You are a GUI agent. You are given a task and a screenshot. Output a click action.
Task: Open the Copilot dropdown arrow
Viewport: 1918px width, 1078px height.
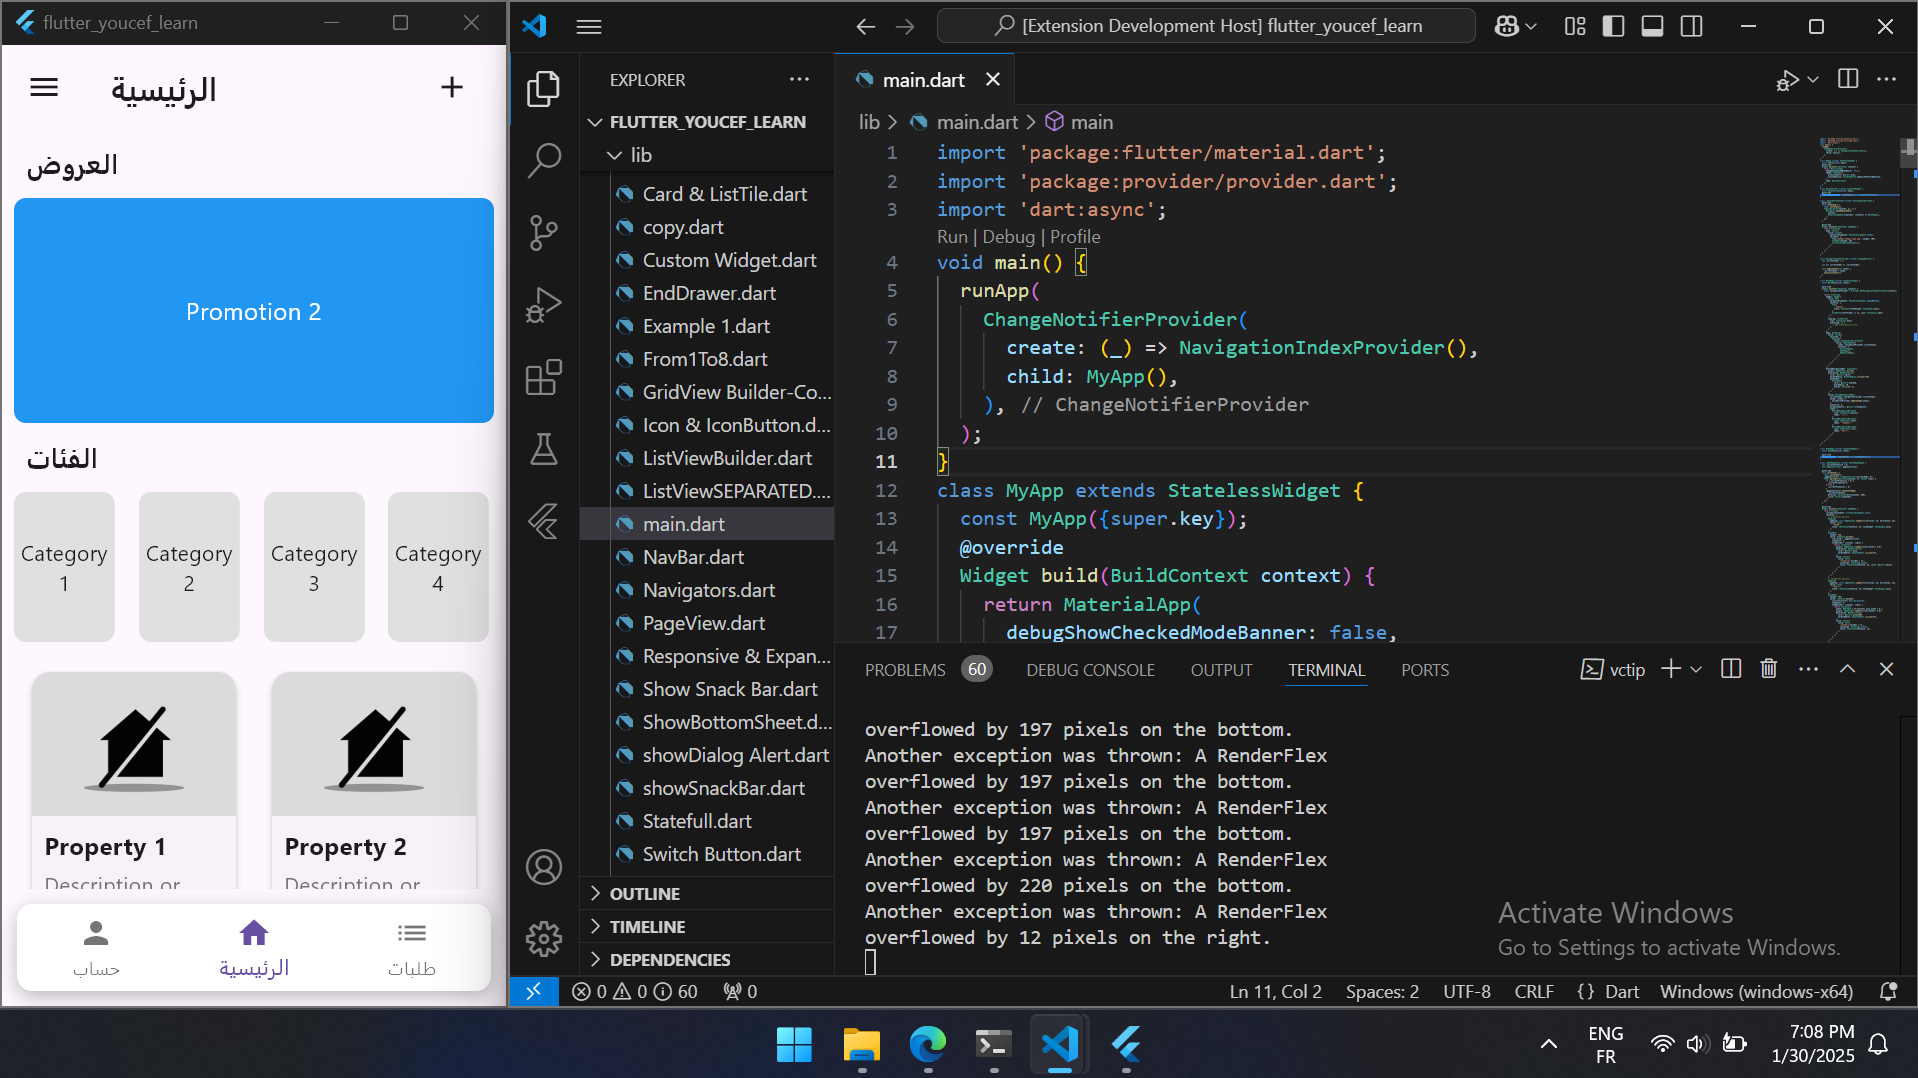tap(1531, 27)
